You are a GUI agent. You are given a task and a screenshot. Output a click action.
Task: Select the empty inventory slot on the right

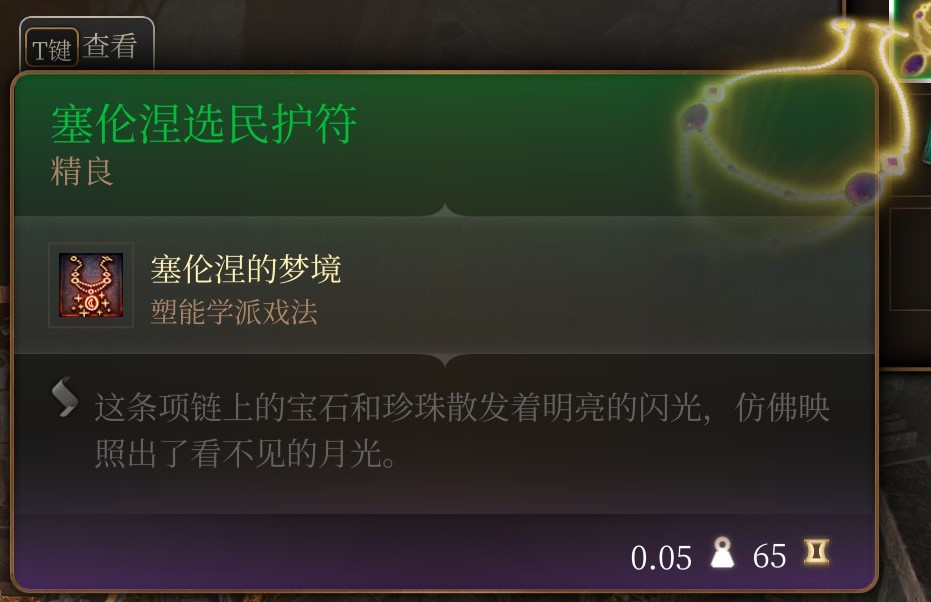910,258
